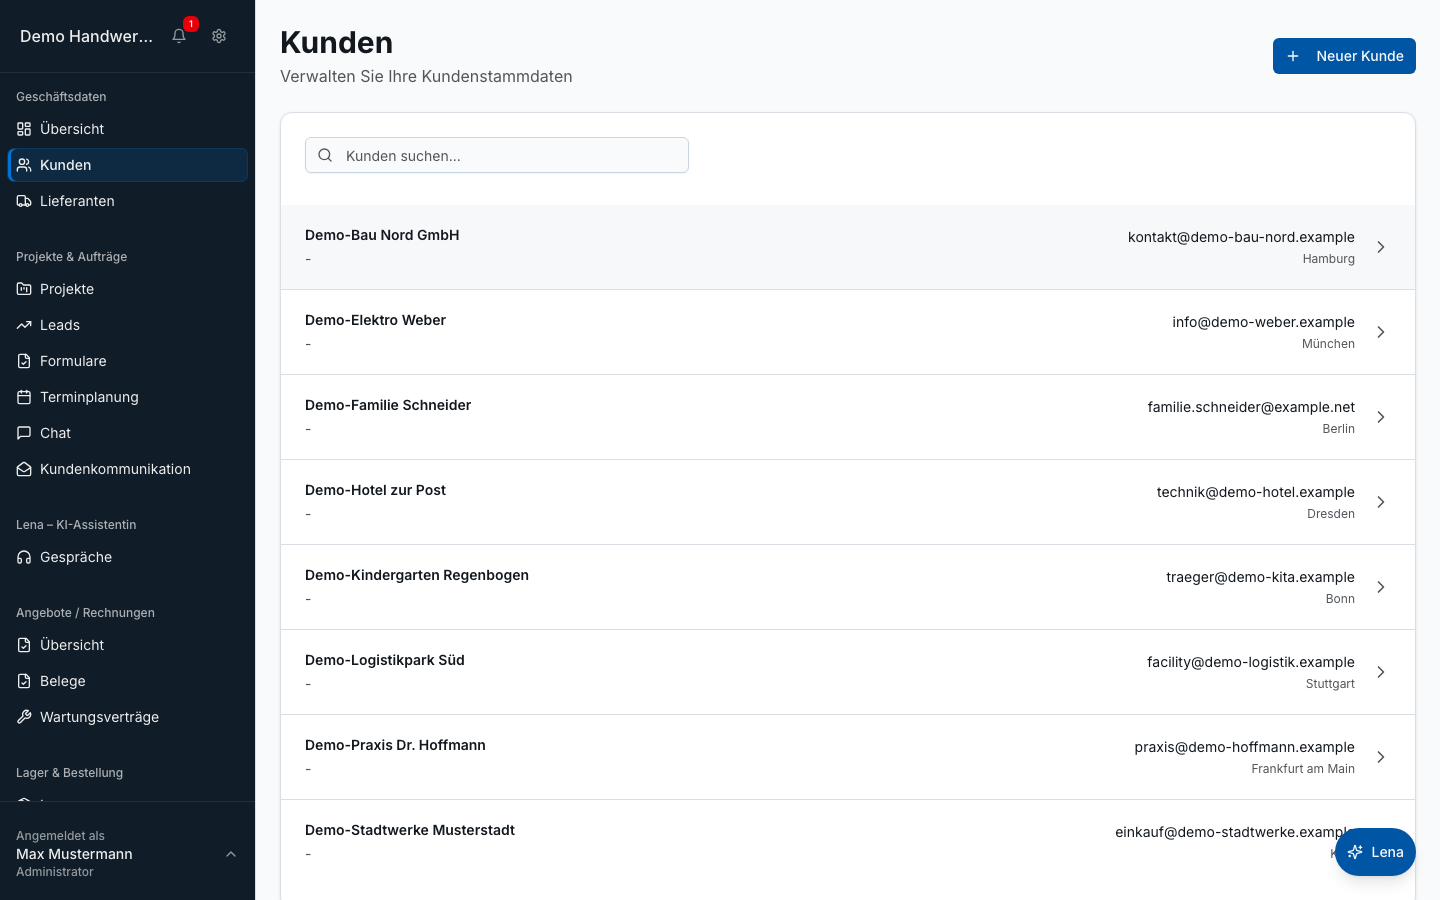Click the Übersicht icon under Geschäftsdaten

click(x=24, y=129)
